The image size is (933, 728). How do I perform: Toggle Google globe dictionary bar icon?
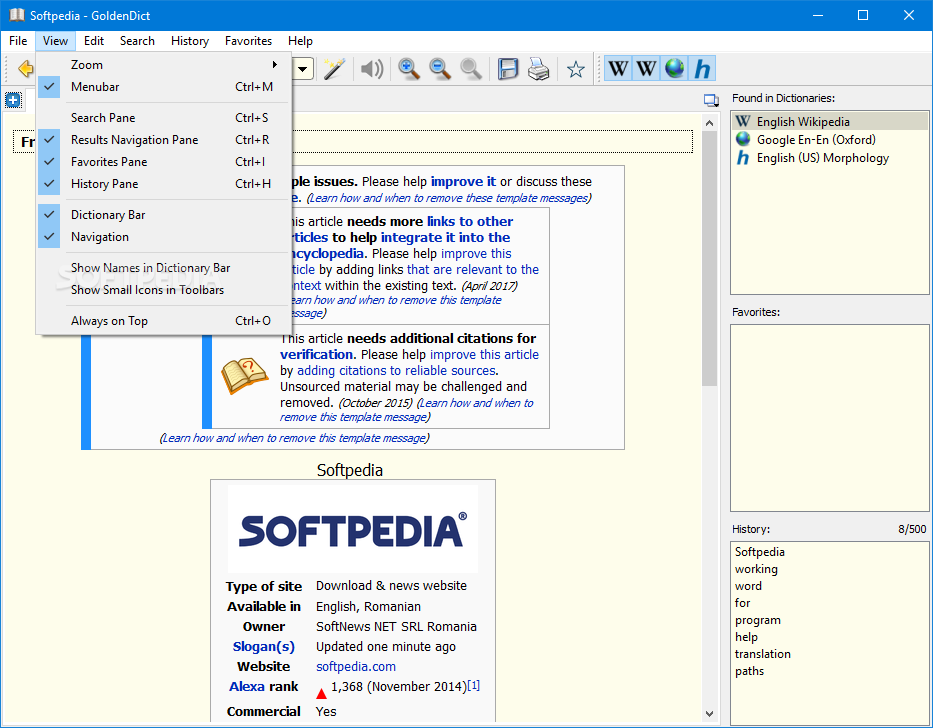[674, 68]
